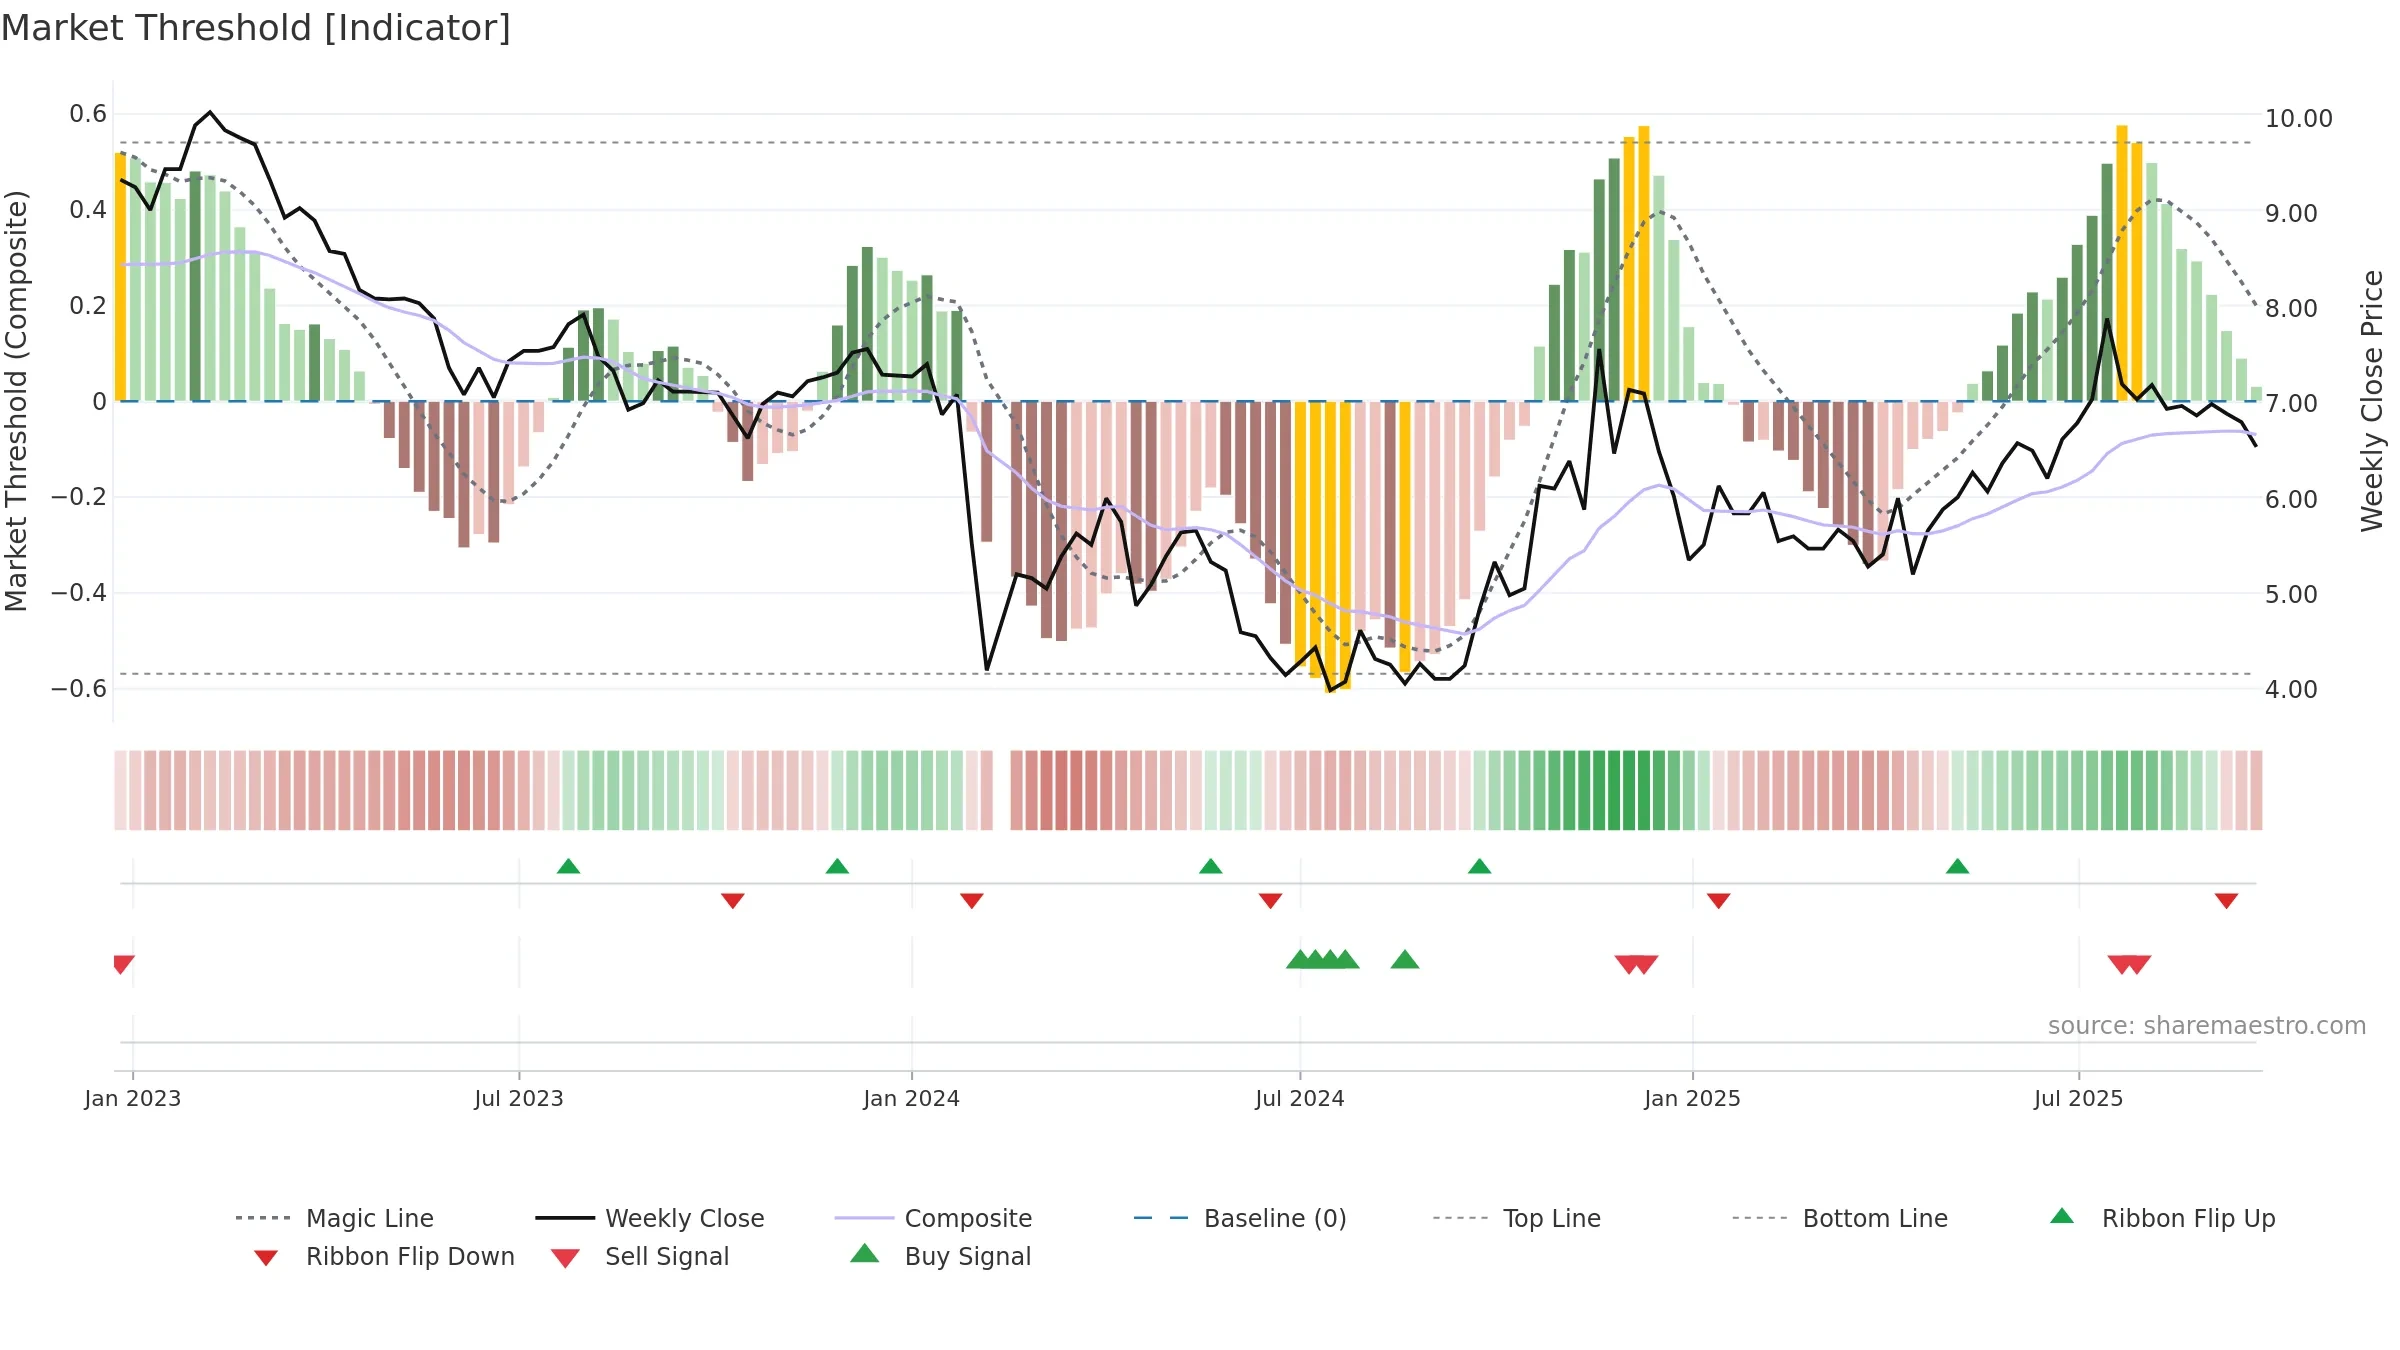
Task: Toggle Top Line legend entry
Action: pyautogui.click(x=1516, y=1218)
